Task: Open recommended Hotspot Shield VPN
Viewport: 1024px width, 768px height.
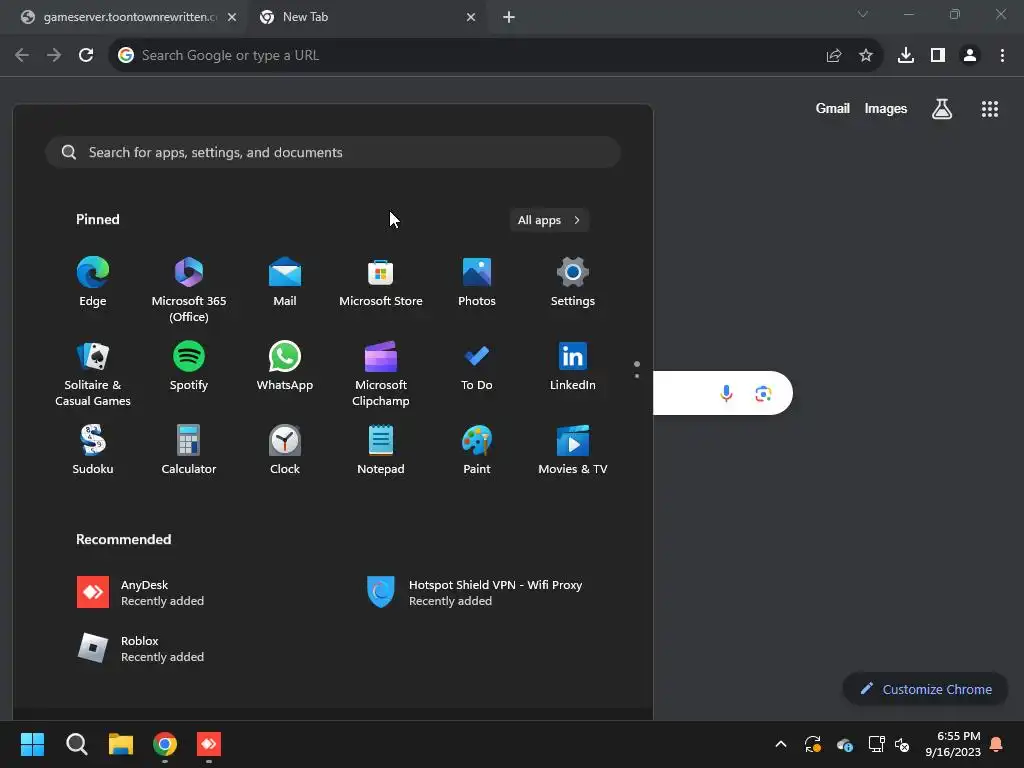Action: 475,592
